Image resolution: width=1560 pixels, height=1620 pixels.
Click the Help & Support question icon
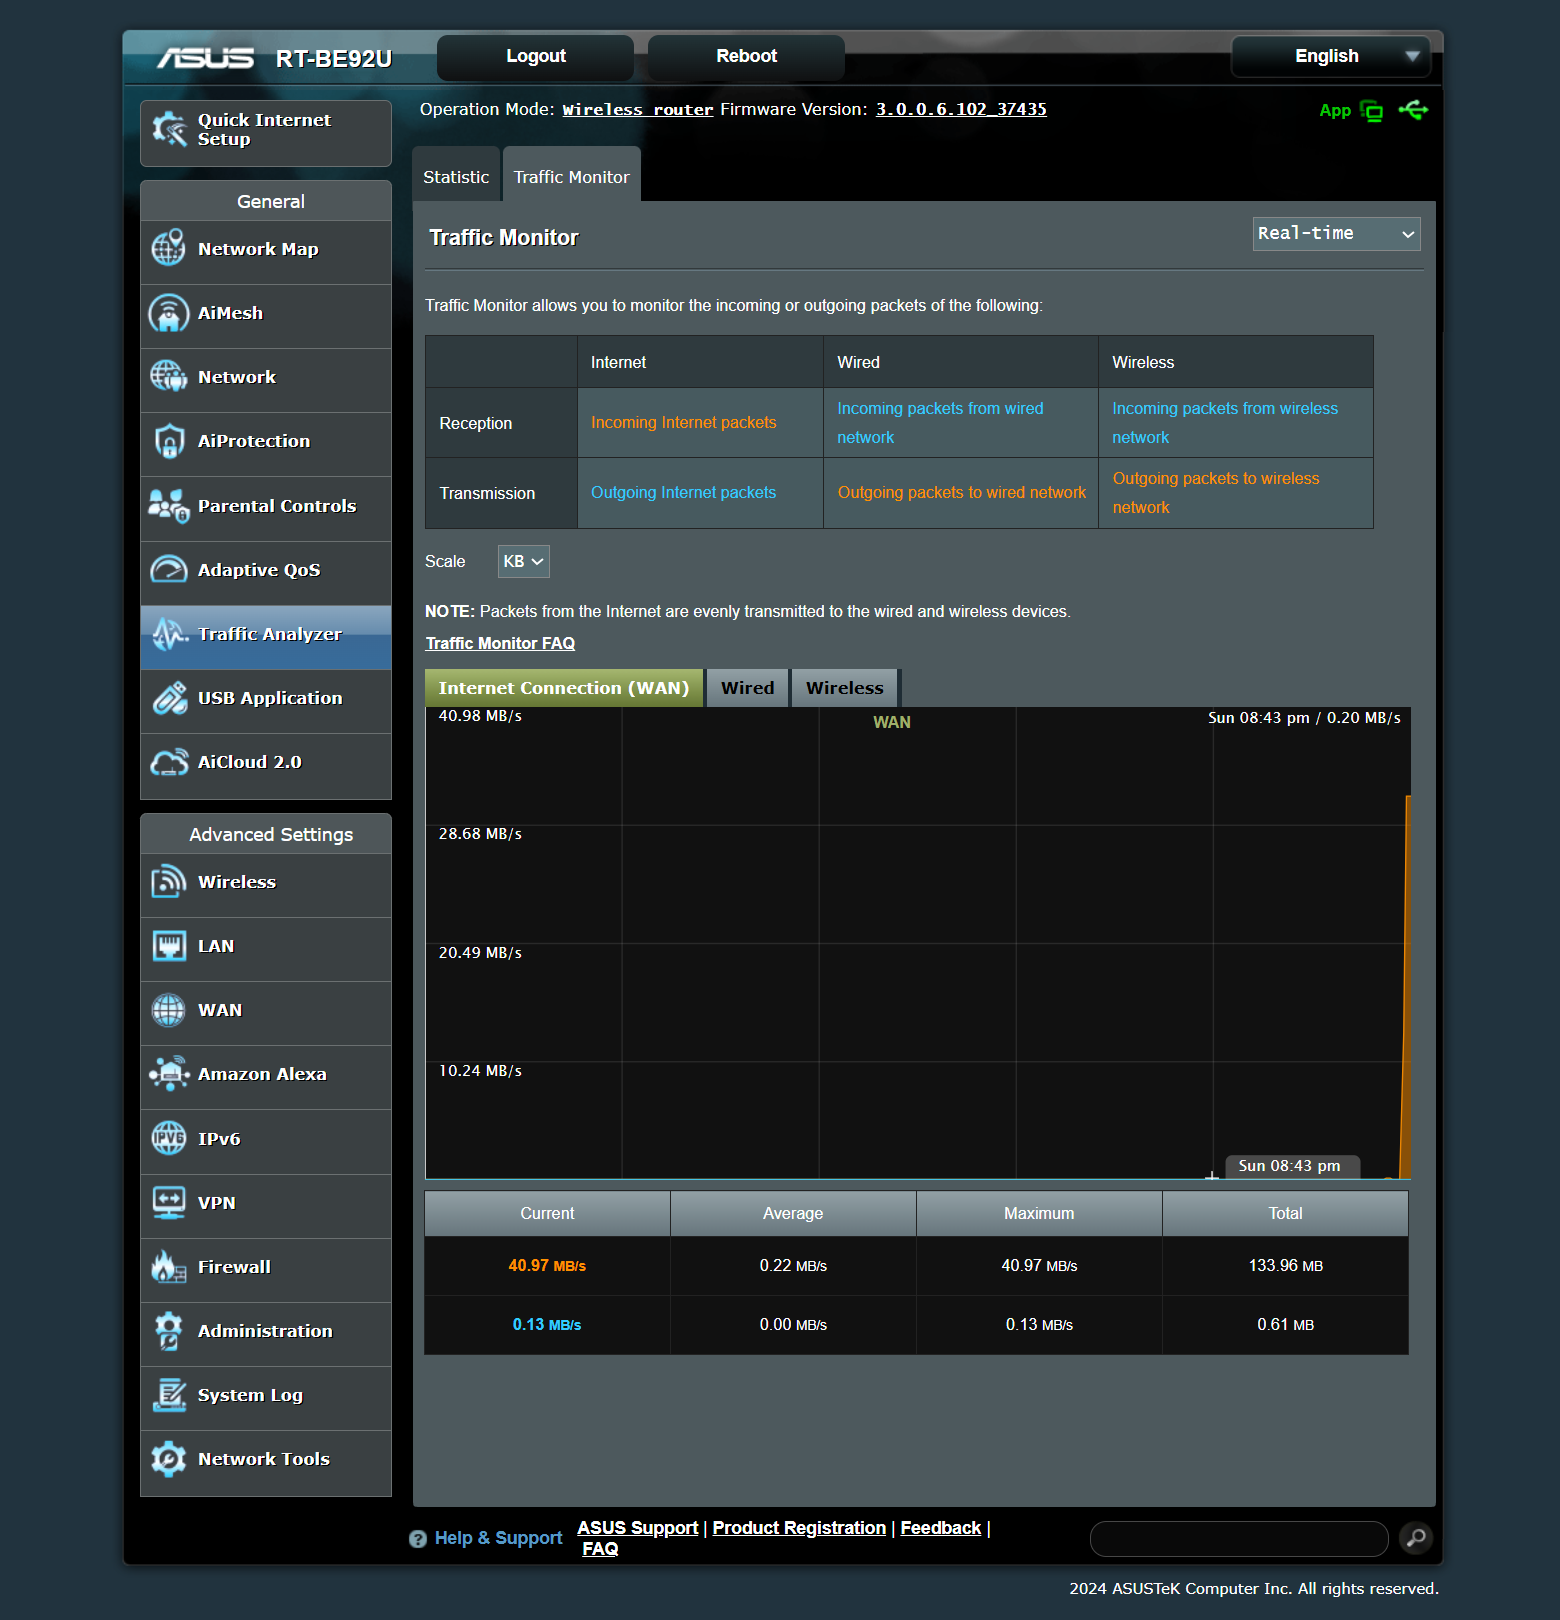click(418, 1539)
